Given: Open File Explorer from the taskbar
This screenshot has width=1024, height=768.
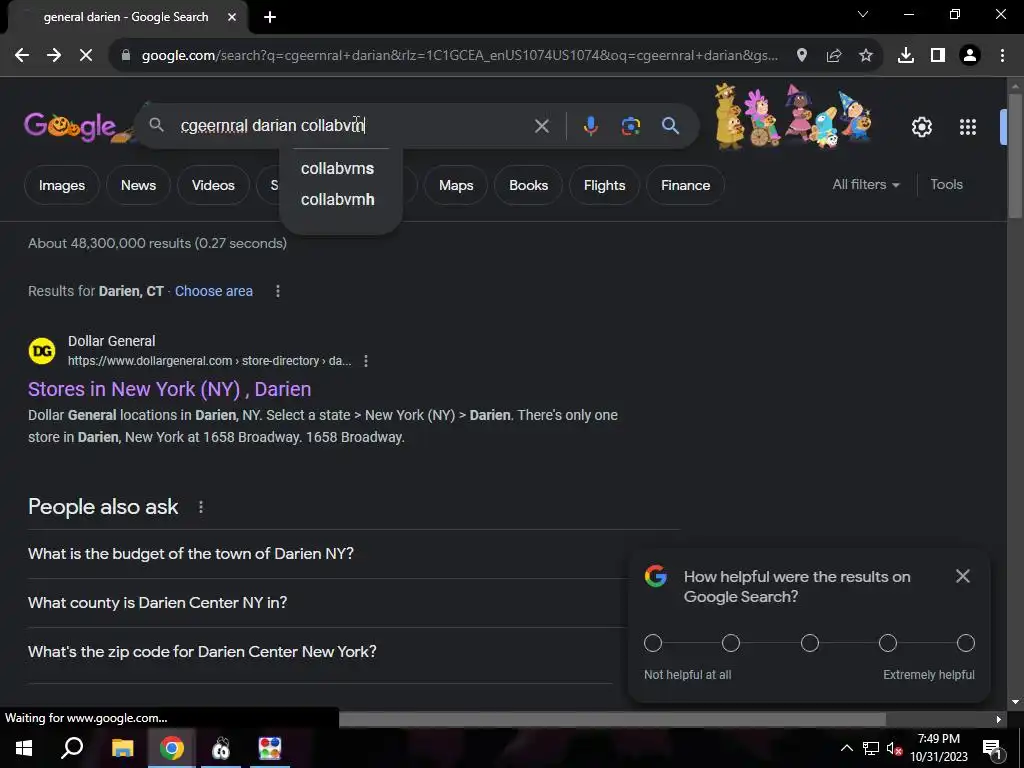Looking at the screenshot, I should click(122, 748).
